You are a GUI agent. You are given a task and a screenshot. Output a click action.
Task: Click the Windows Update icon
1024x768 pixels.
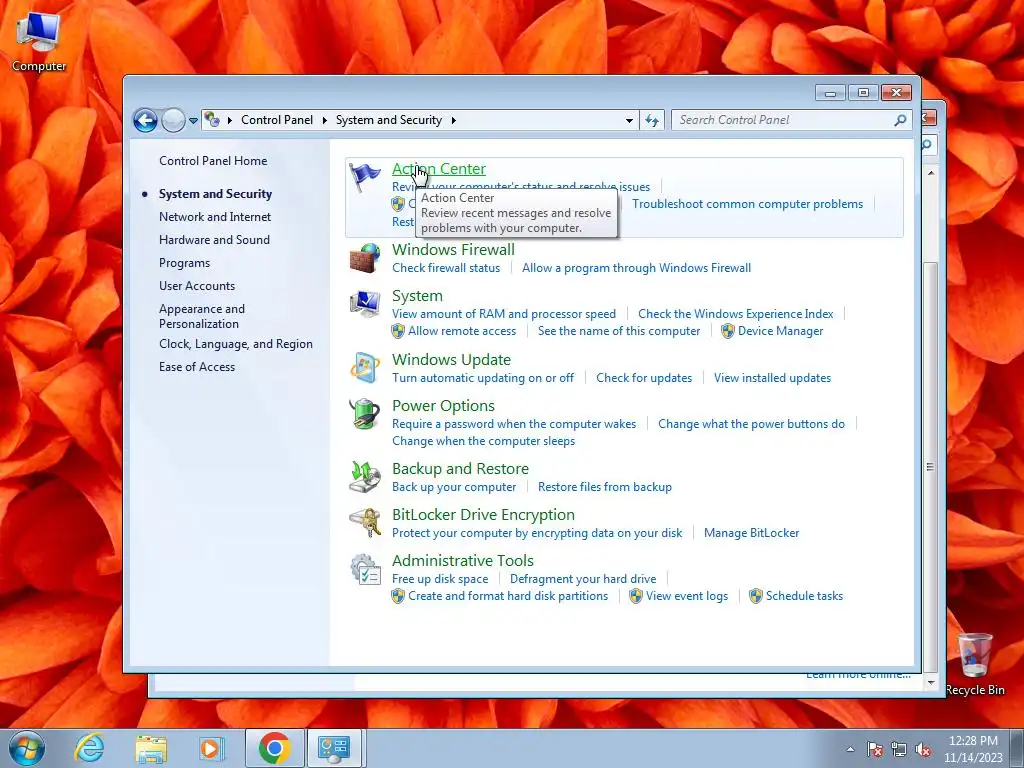click(x=364, y=368)
